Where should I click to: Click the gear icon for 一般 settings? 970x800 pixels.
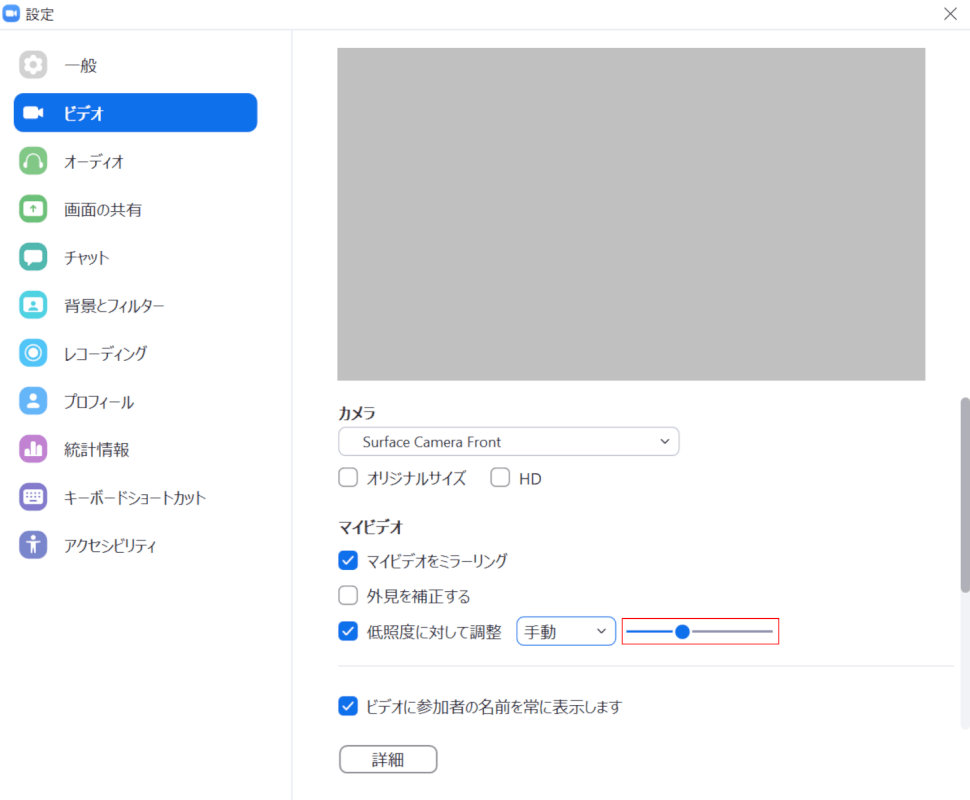click(33, 65)
